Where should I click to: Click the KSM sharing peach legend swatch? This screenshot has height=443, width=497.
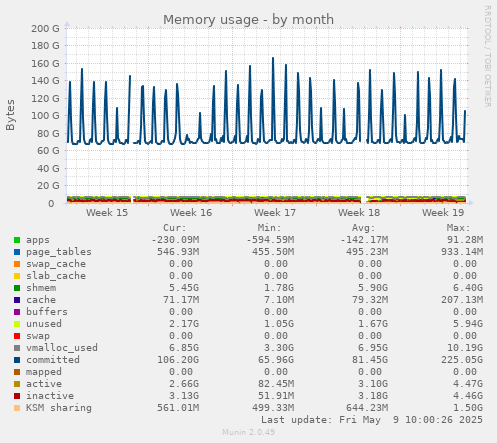pyautogui.click(x=17, y=408)
